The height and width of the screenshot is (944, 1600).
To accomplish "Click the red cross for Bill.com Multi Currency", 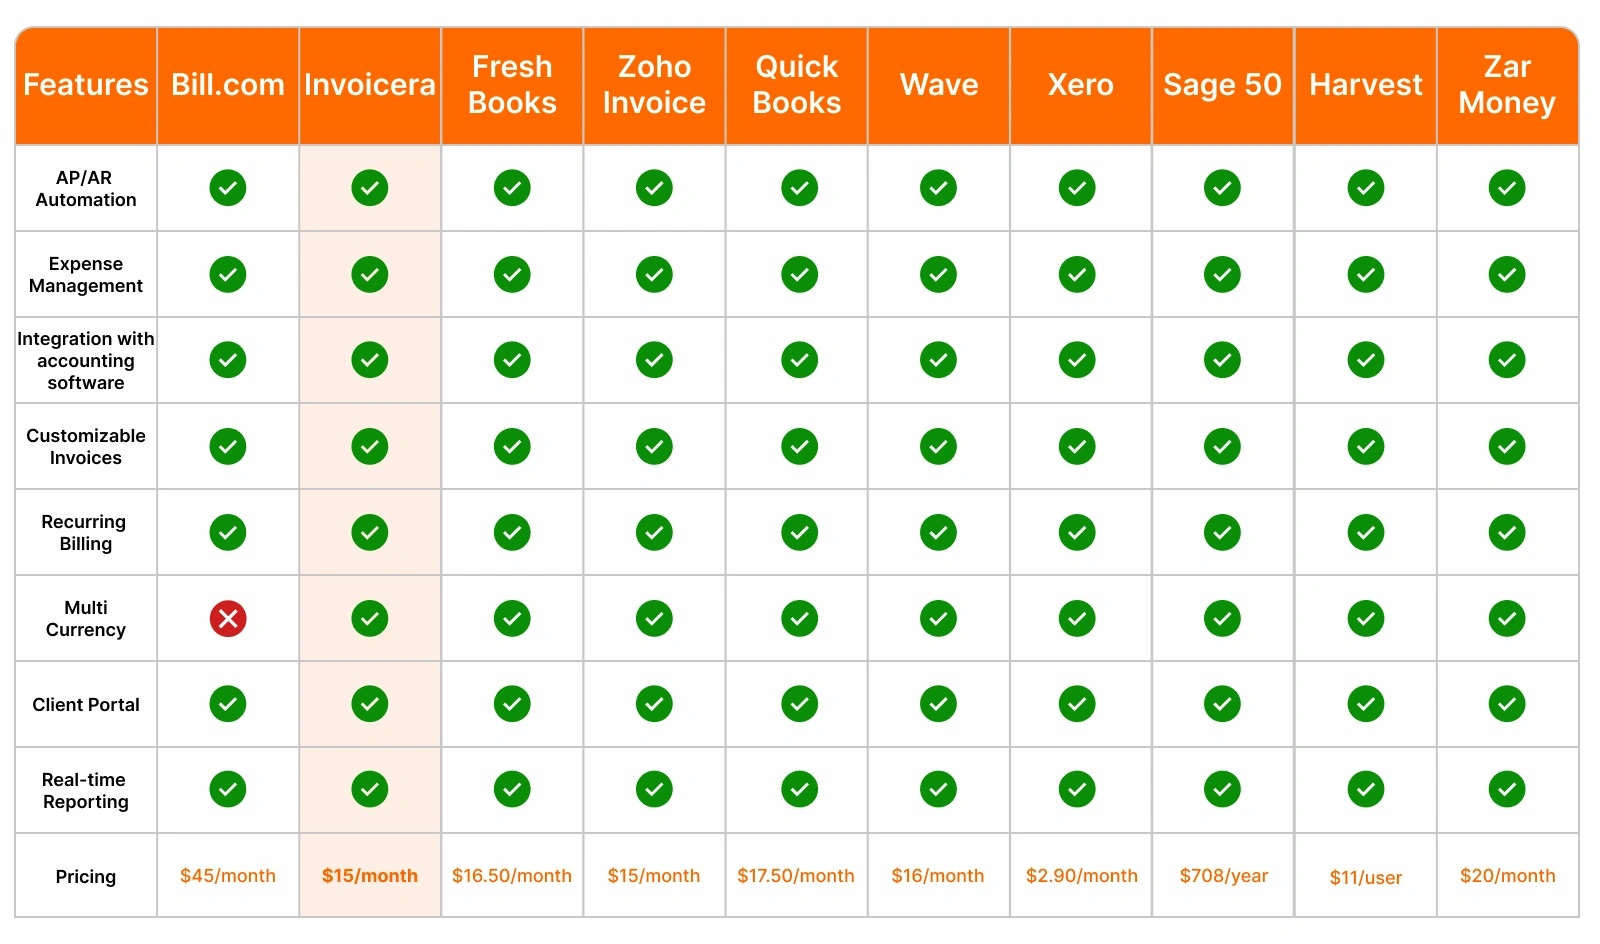I will click(228, 619).
